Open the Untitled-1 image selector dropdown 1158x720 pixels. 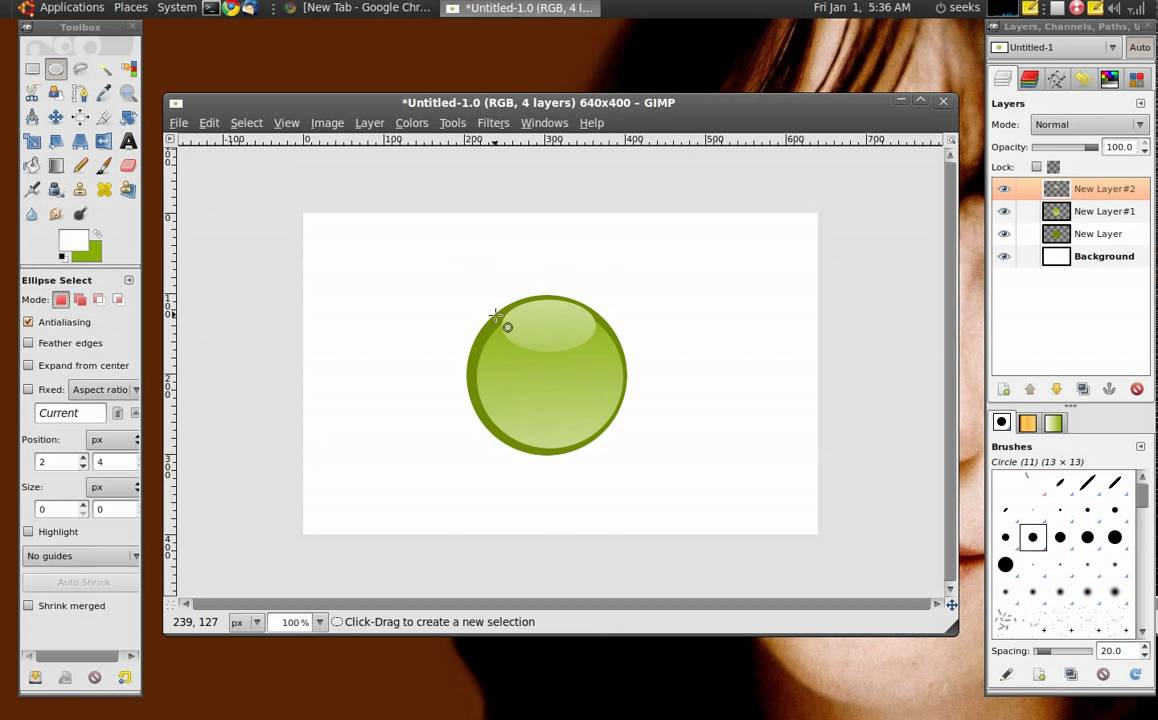coord(1055,47)
